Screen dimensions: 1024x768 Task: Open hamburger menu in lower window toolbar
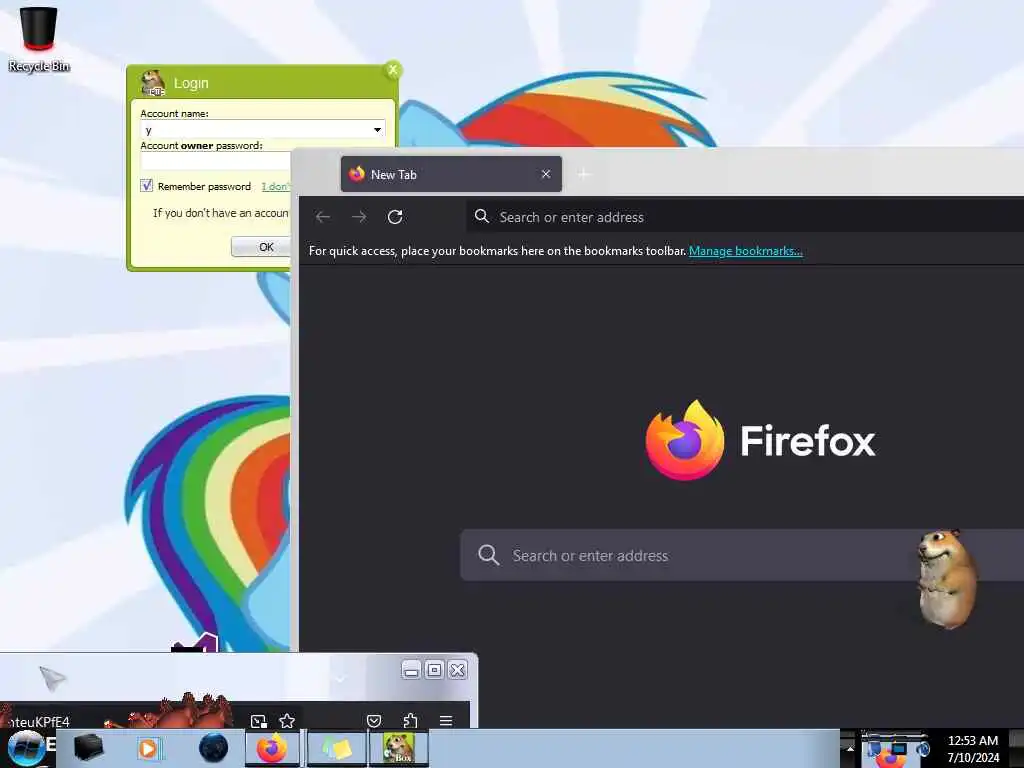pos(446,721)
